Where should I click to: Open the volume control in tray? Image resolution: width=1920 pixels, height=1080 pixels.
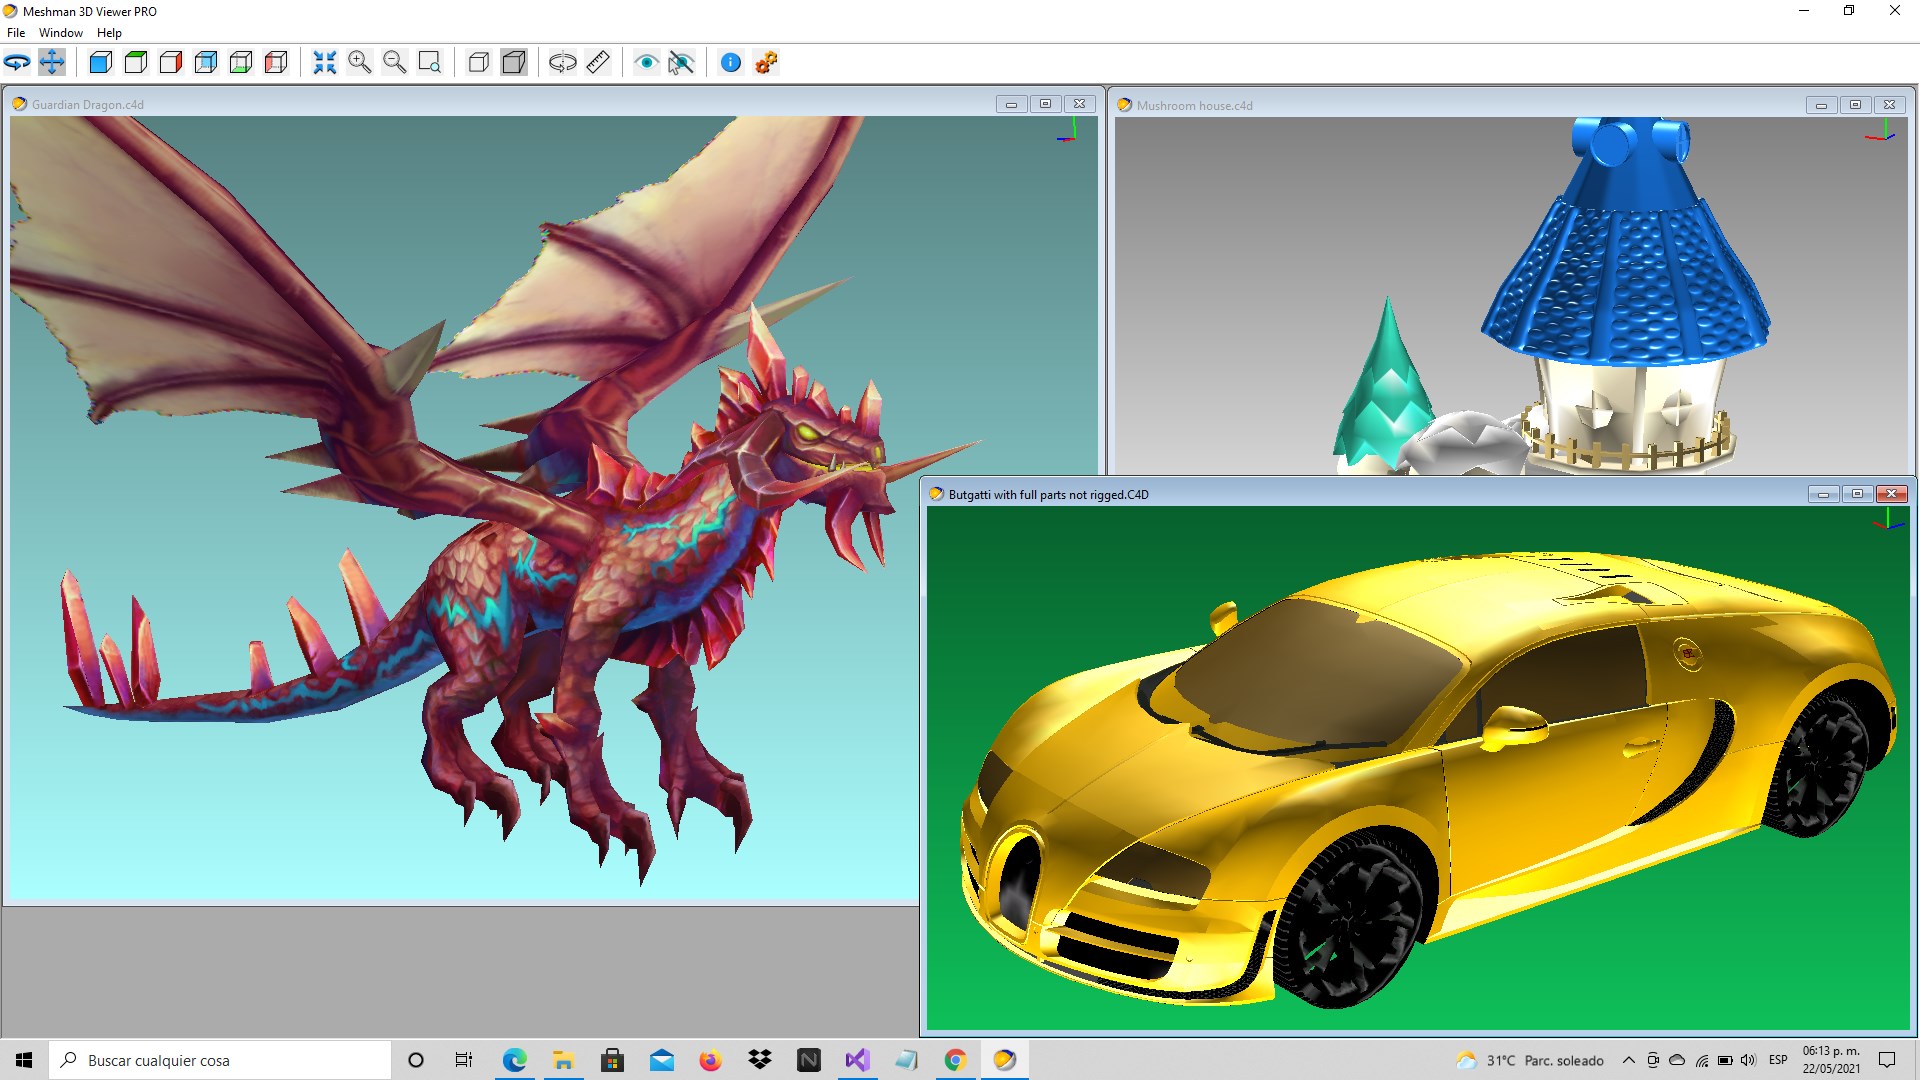point(1748,1060)
